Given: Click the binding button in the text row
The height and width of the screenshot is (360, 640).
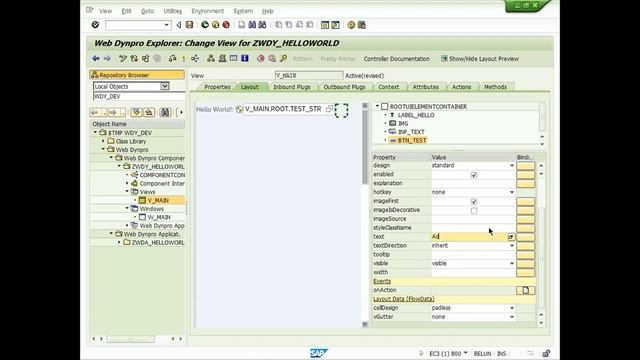Looking at the screenshot, I should coord(525,237).
